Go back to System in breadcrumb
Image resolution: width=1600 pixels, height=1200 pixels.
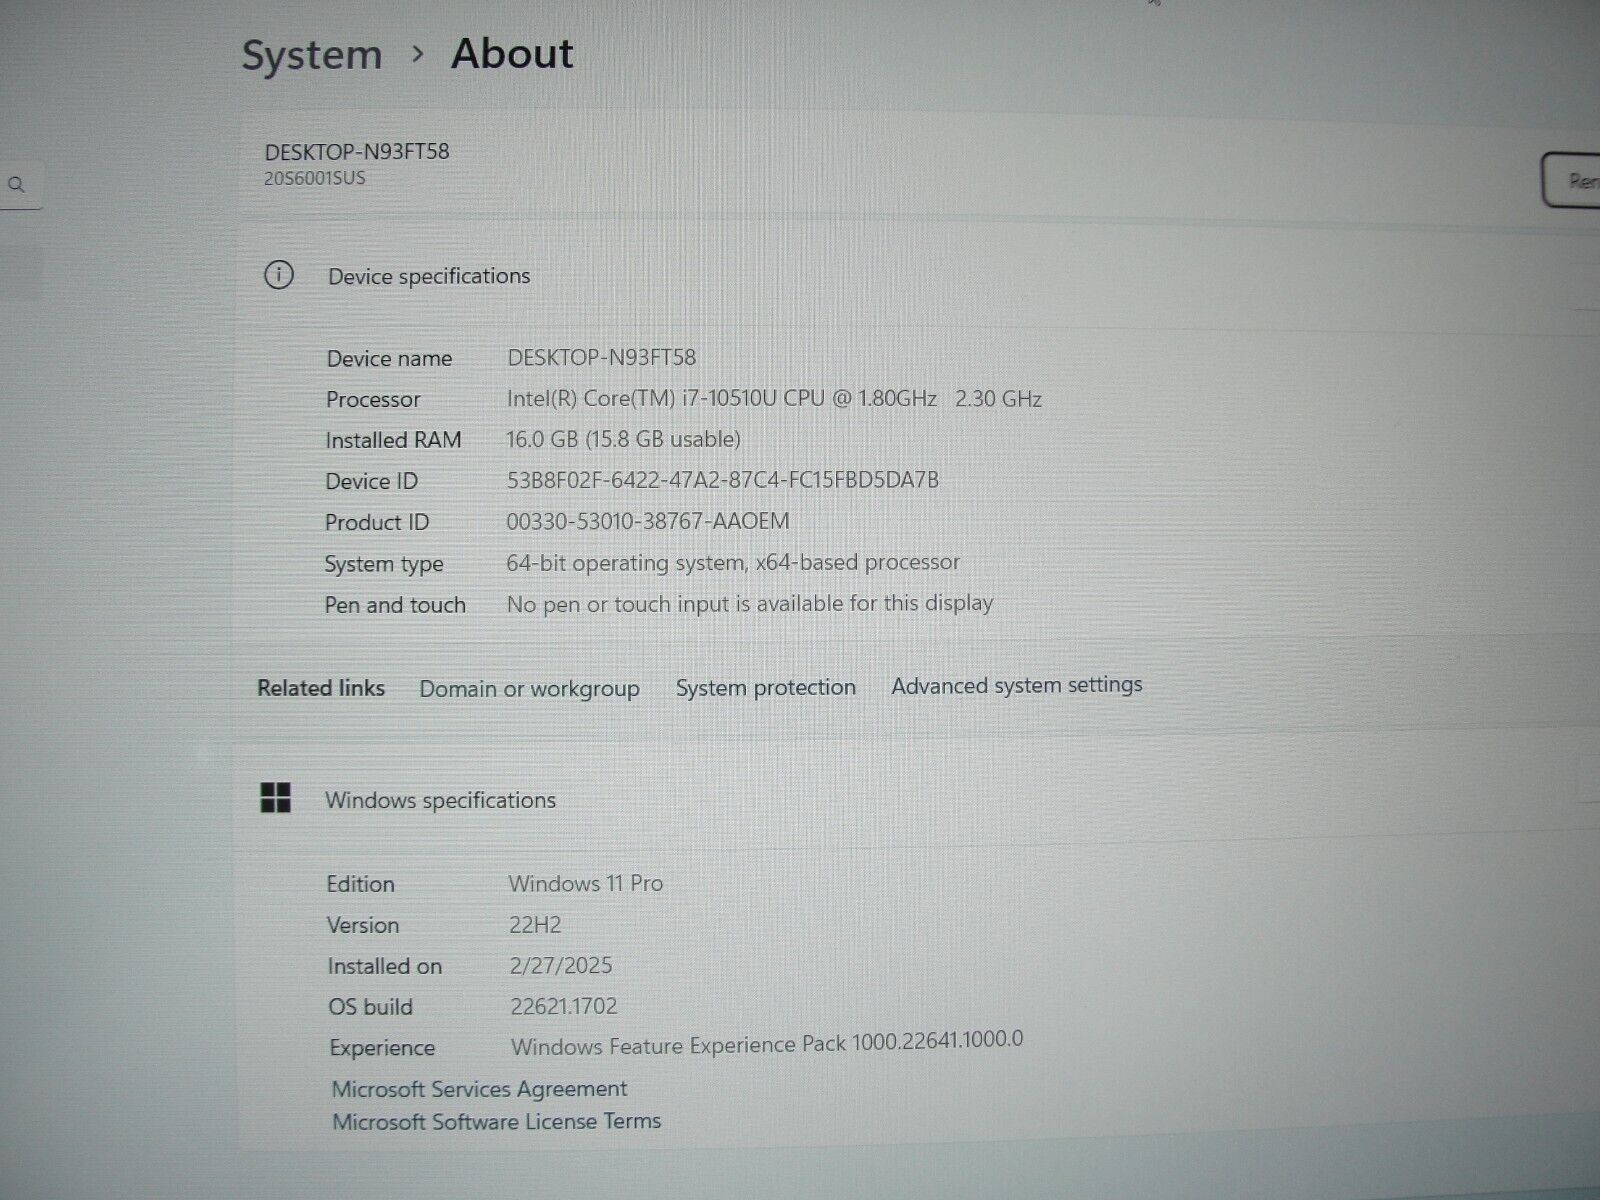312,55
